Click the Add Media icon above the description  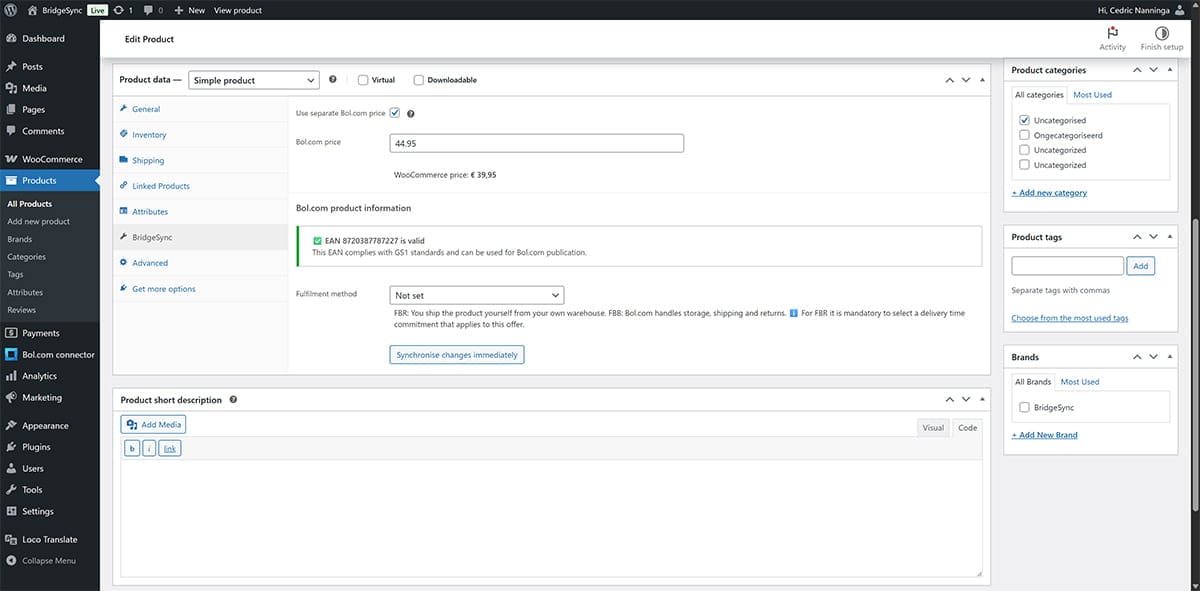[x=133, y=424]
